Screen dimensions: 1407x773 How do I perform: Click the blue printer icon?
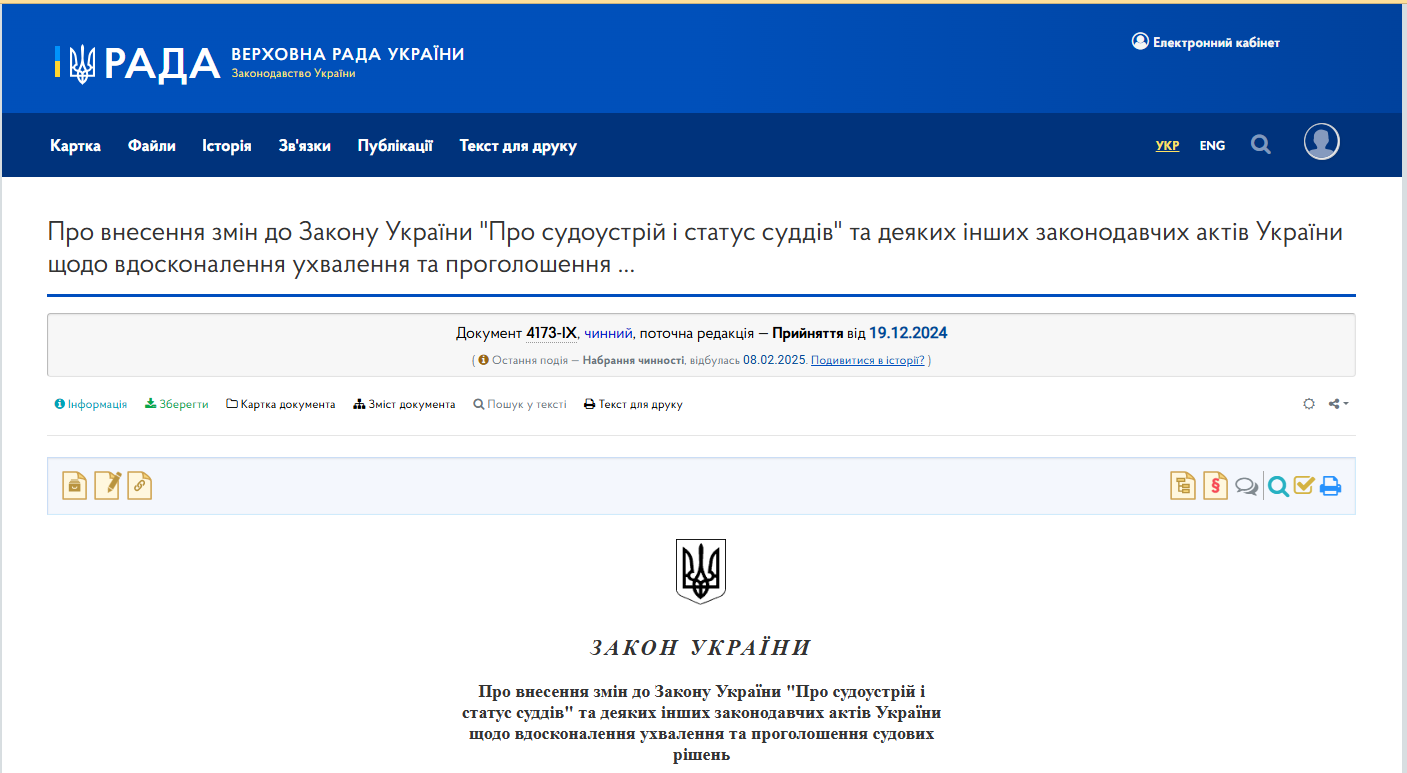click(1331, 485)
